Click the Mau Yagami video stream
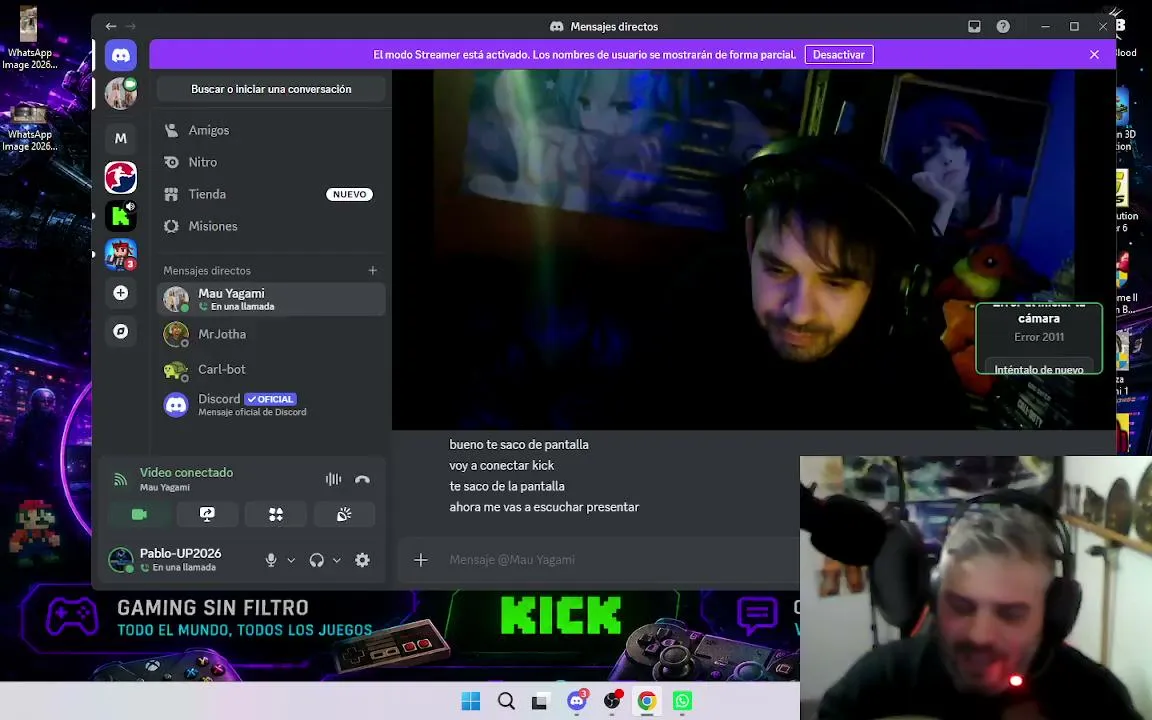 tap(754, 250)
